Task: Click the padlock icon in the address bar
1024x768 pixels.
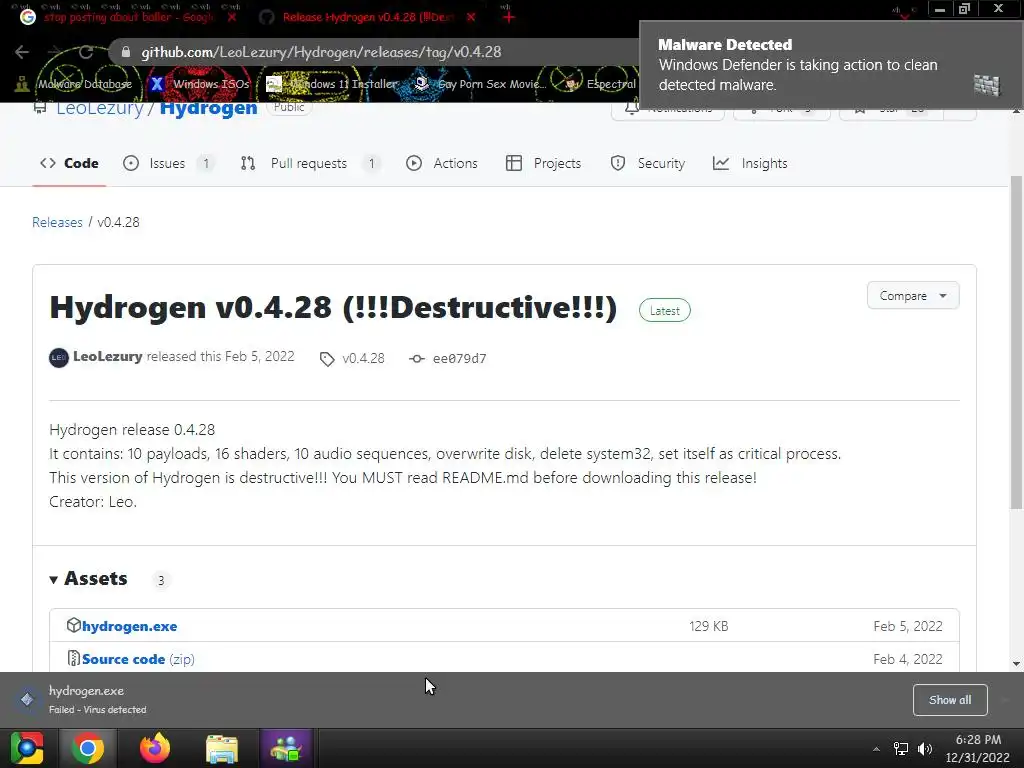Action: [126, 52]
